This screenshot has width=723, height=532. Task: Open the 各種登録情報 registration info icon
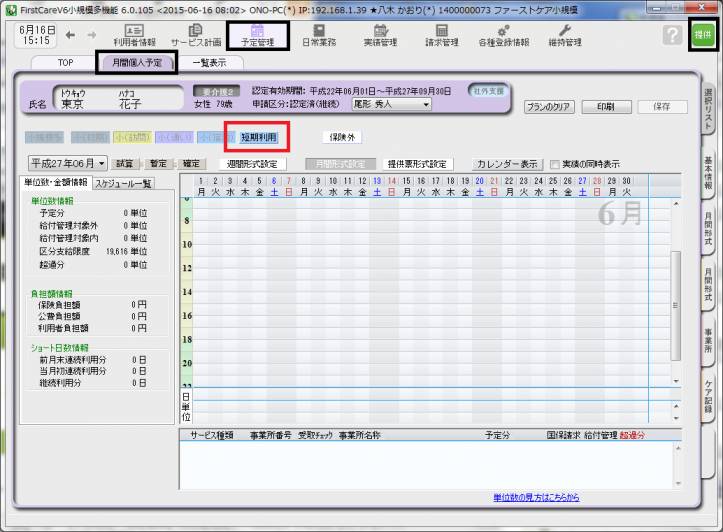coord(503,35)
